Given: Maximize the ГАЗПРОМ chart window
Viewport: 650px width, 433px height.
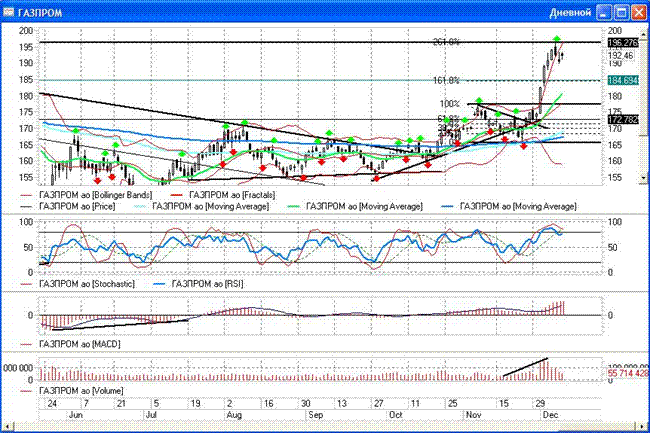Looking at the screenshot, I should pyautogui.click(x=621, y=13).
